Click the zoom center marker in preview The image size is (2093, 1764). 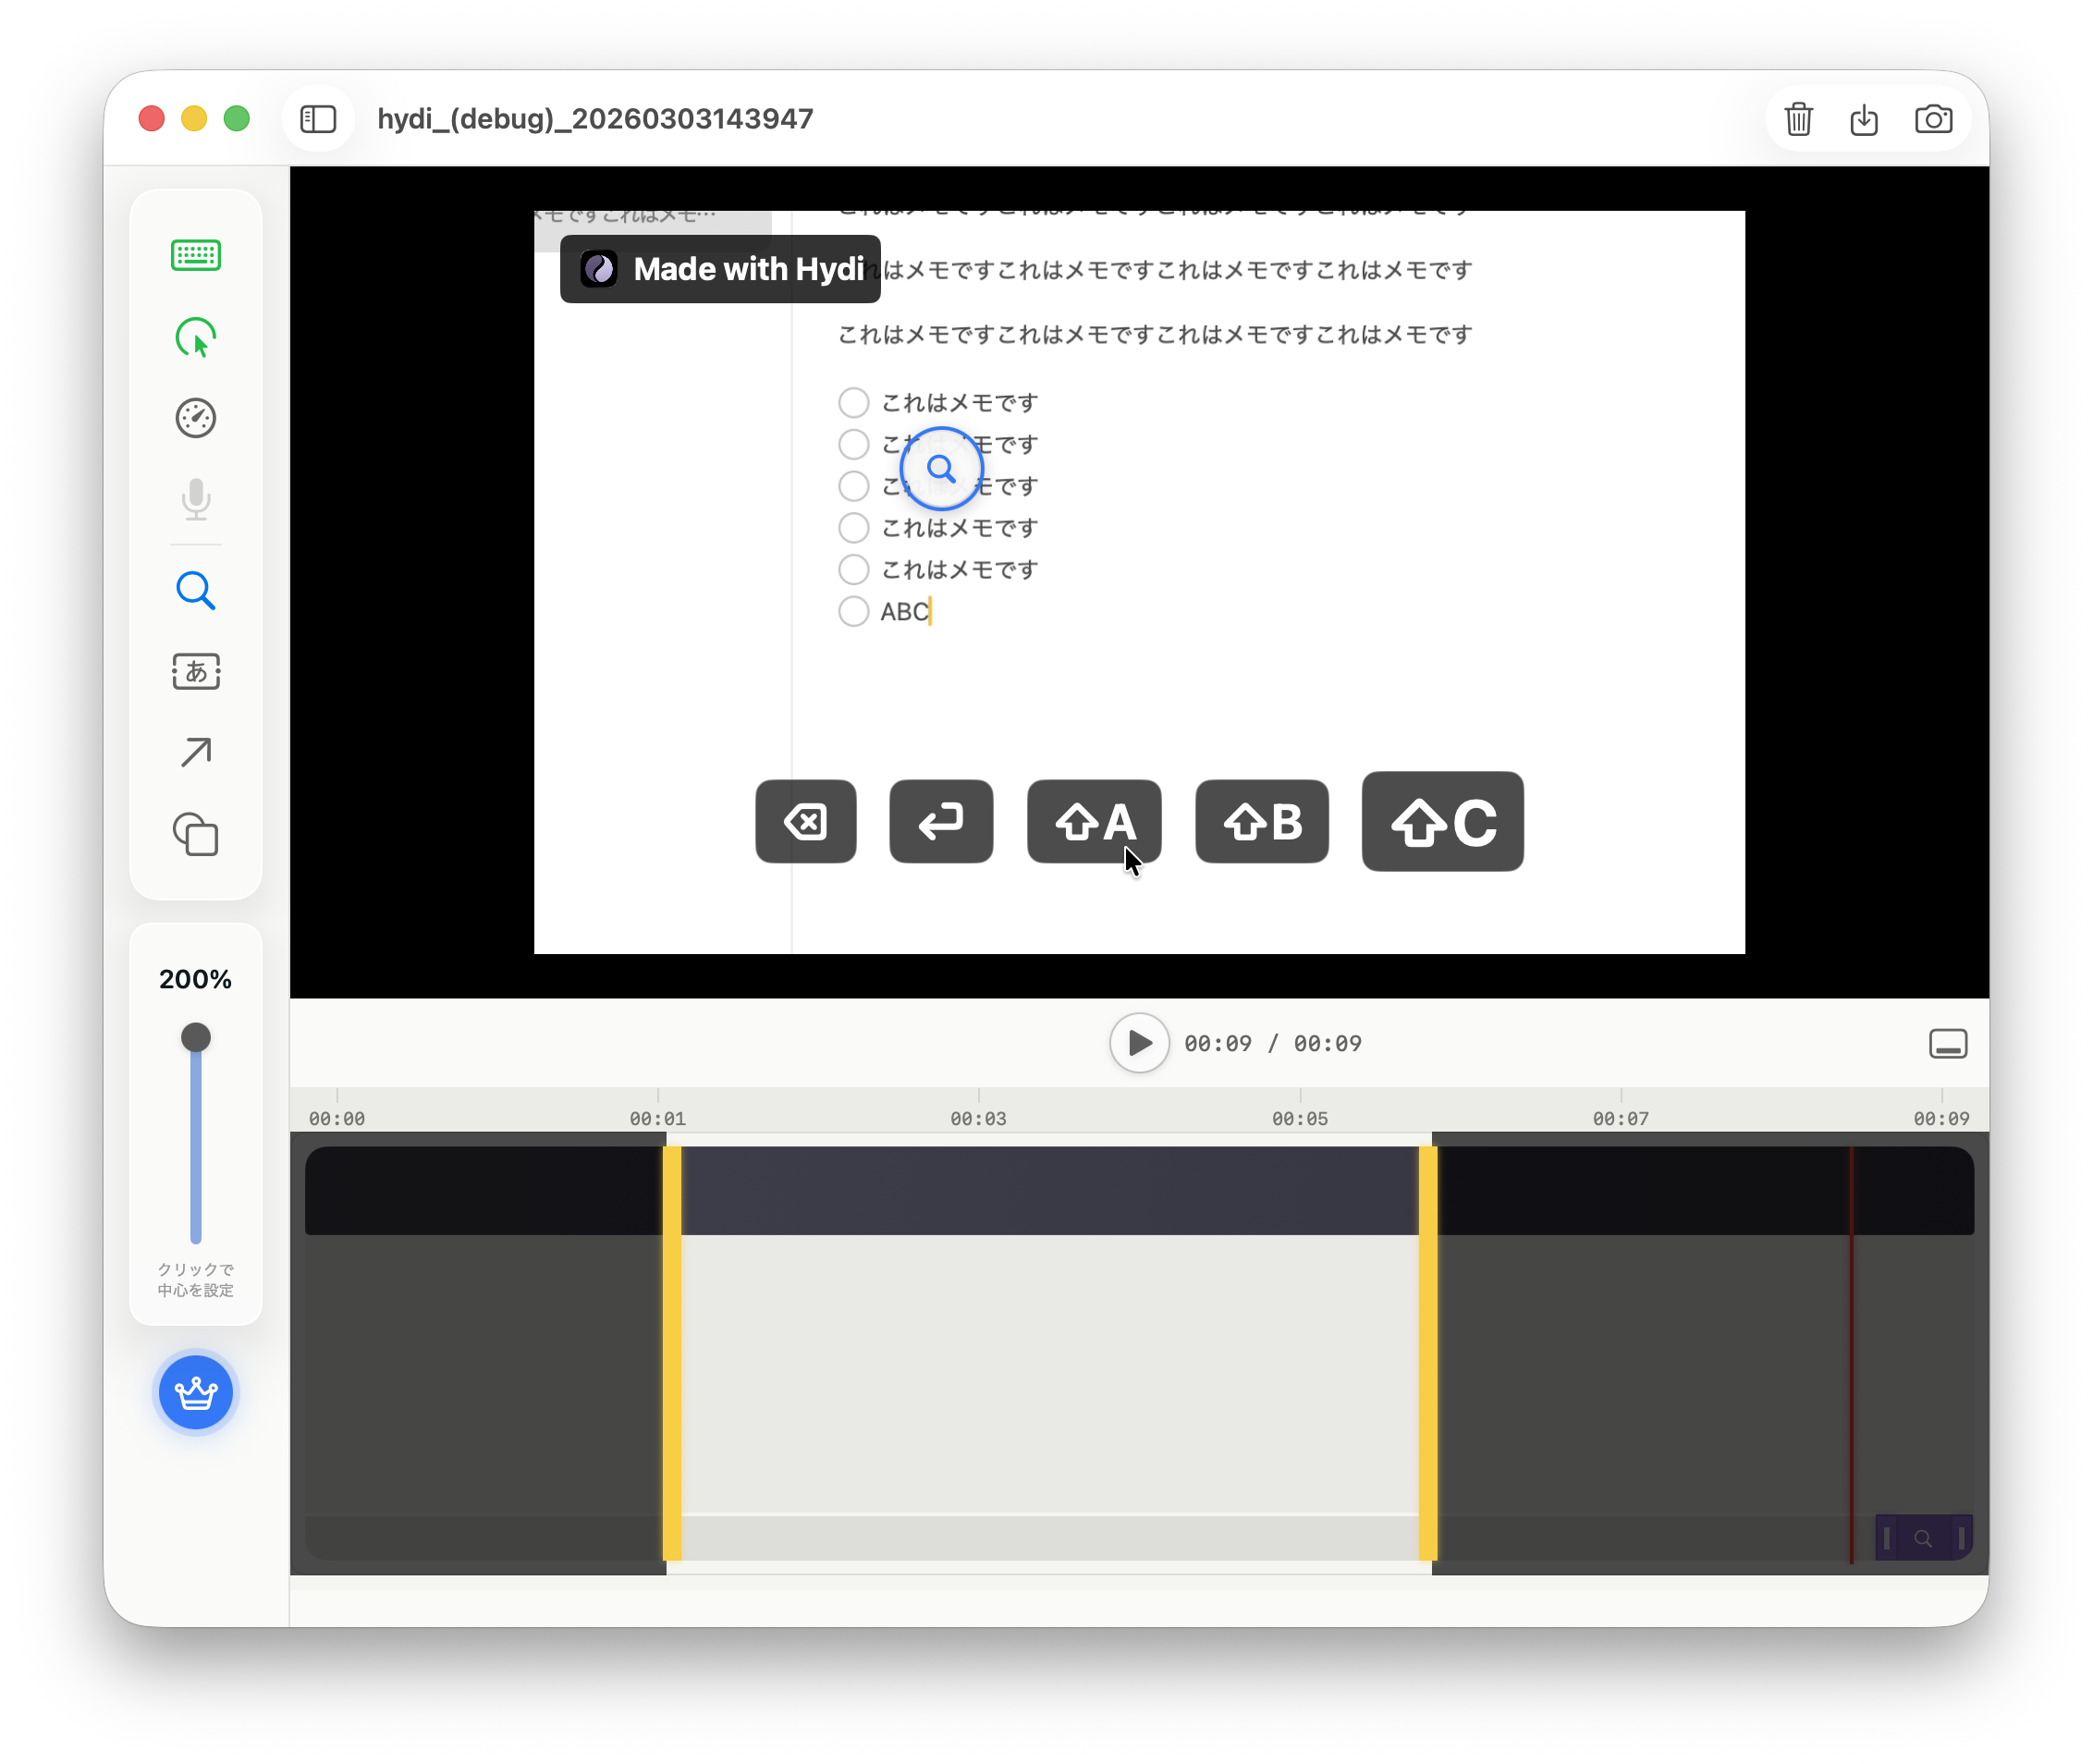pos(941,468)
